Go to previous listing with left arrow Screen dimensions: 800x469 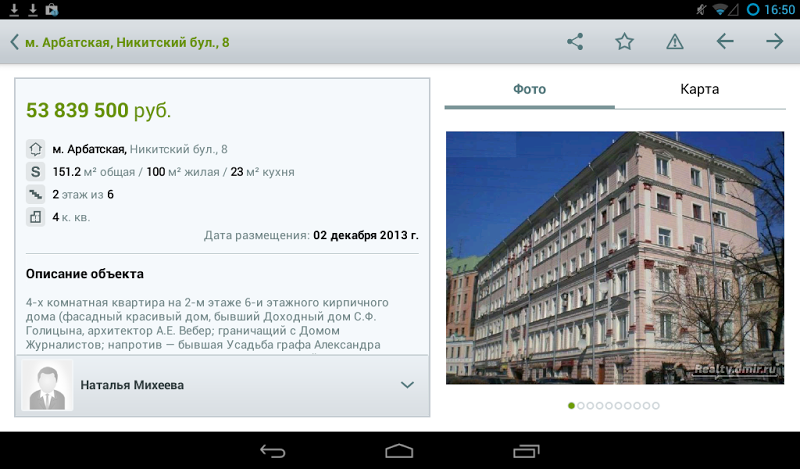pyautogui.click(x=724, y=41)
